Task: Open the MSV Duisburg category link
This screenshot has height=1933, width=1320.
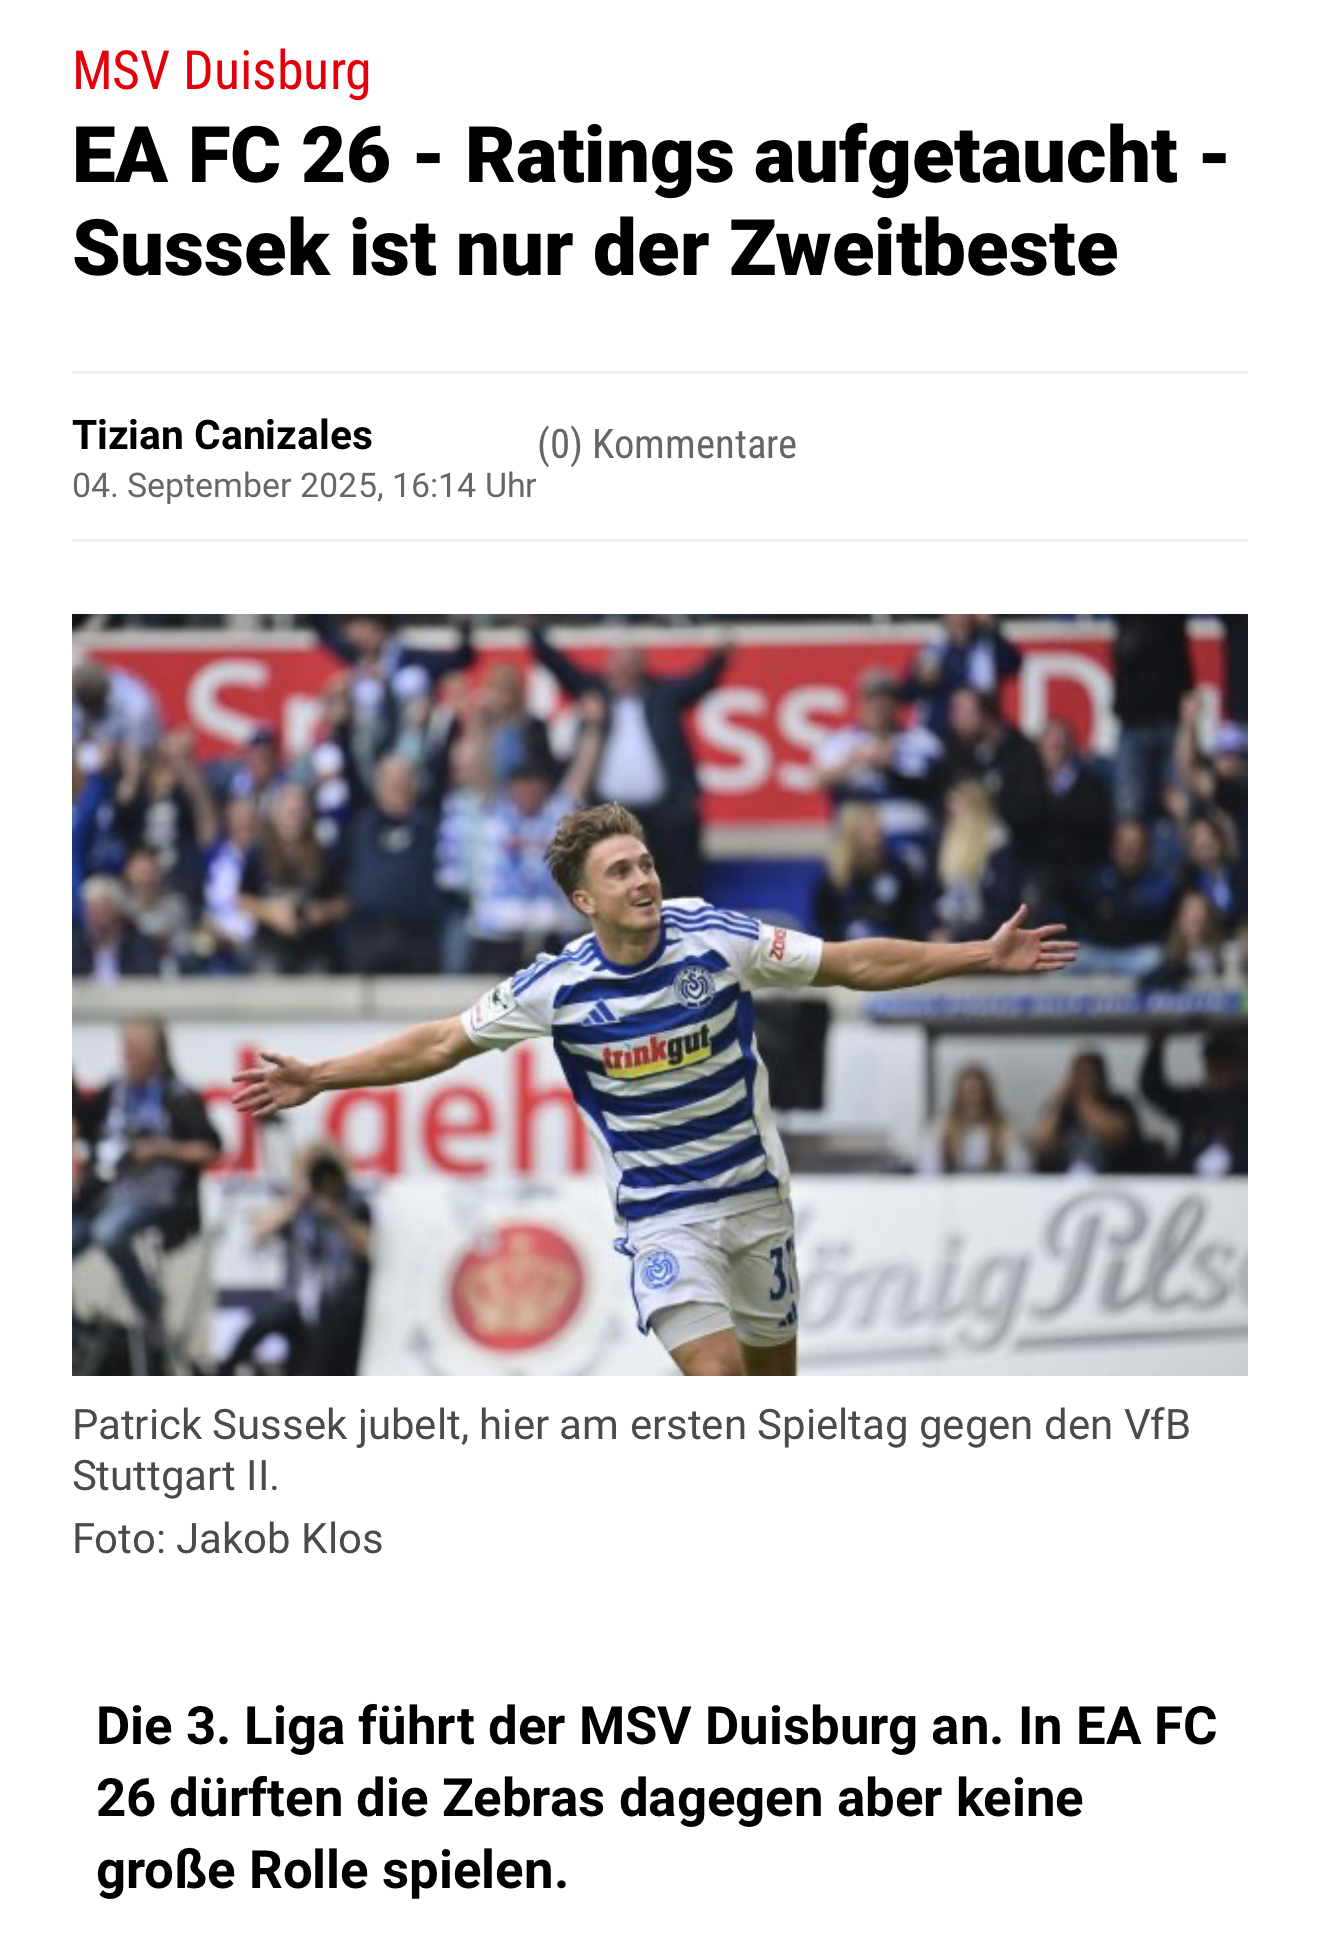Action: tap(221, 72)
